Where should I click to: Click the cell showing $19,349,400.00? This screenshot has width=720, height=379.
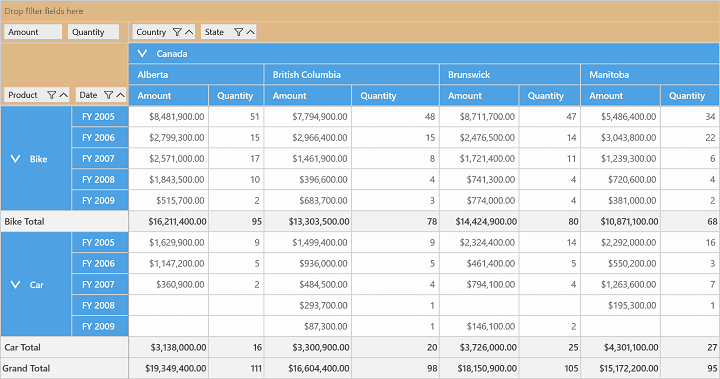pos(169,368)
